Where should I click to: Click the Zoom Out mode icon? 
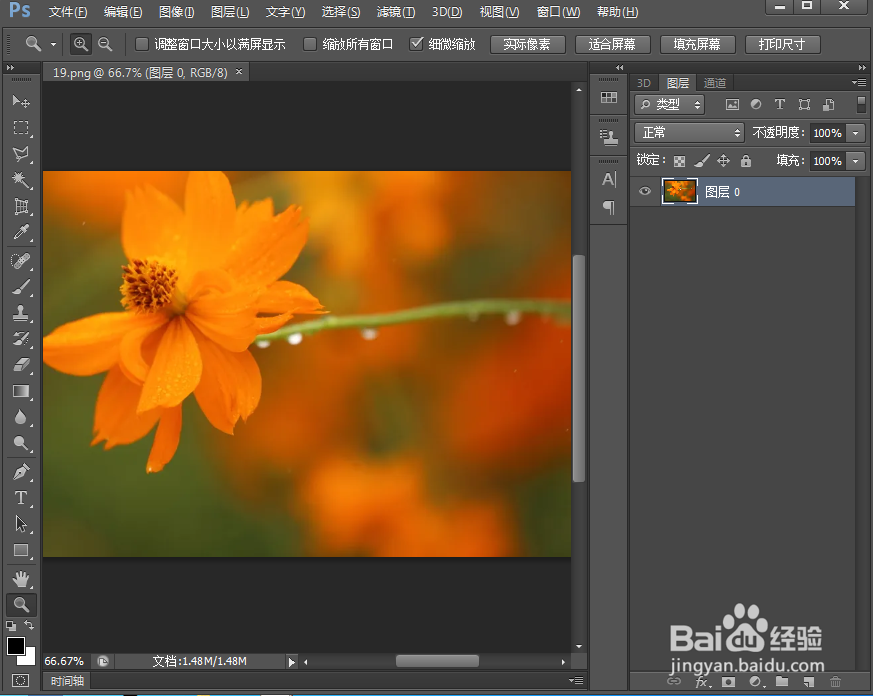tap(105, 44)
